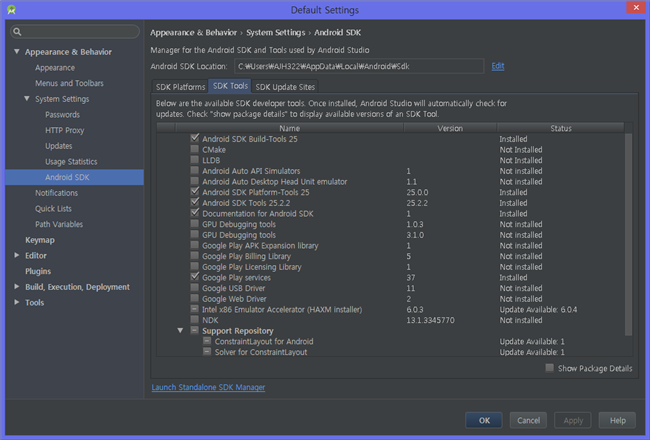Open Quick Lists settings

coord(53,209)
